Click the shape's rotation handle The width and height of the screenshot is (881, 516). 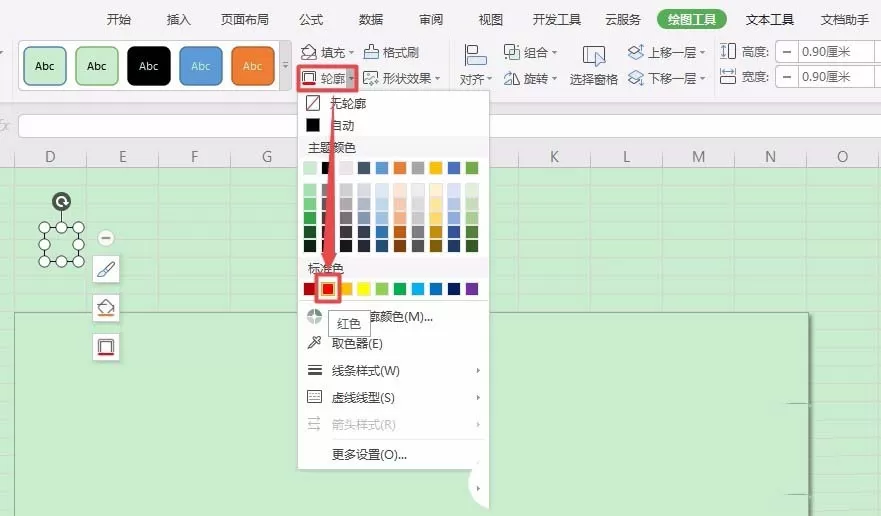pyautogui.click(x=61, y=201)
